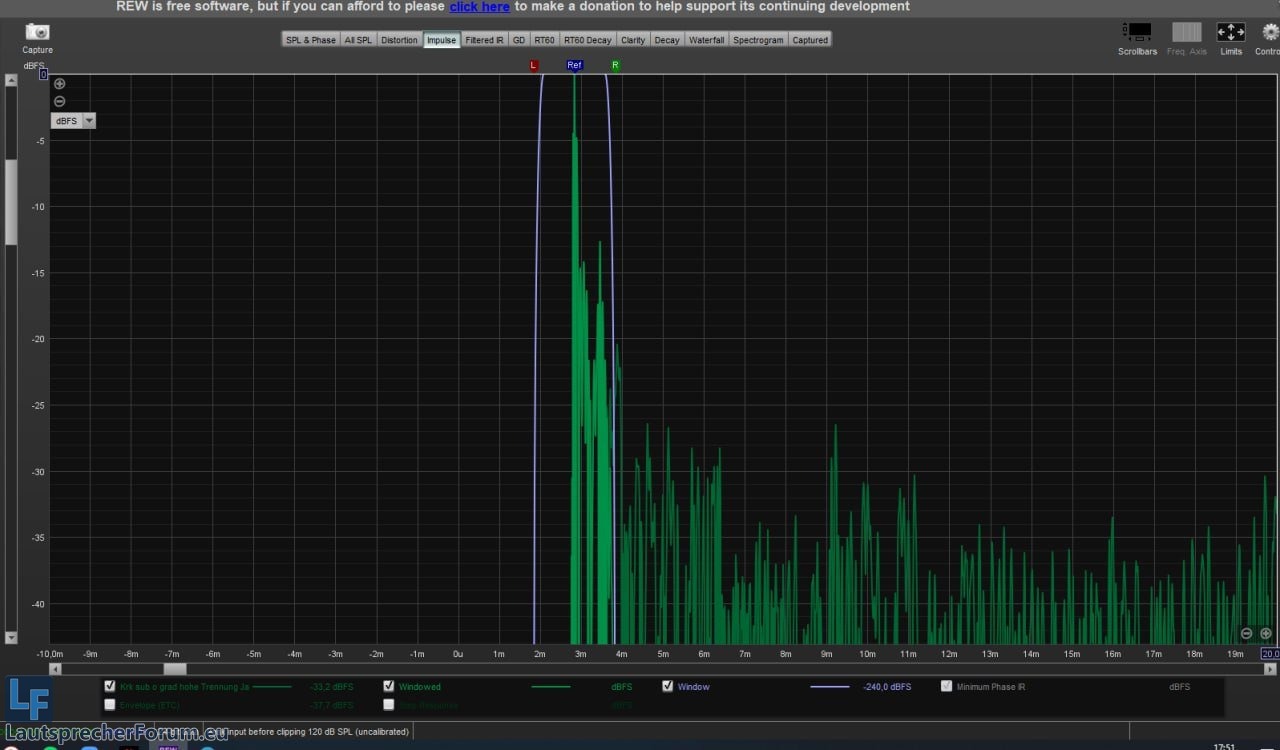The width and height of the screenshot is (1280, 750).
Task: Click the 'click here' donation link
Action: coord(479,7)
